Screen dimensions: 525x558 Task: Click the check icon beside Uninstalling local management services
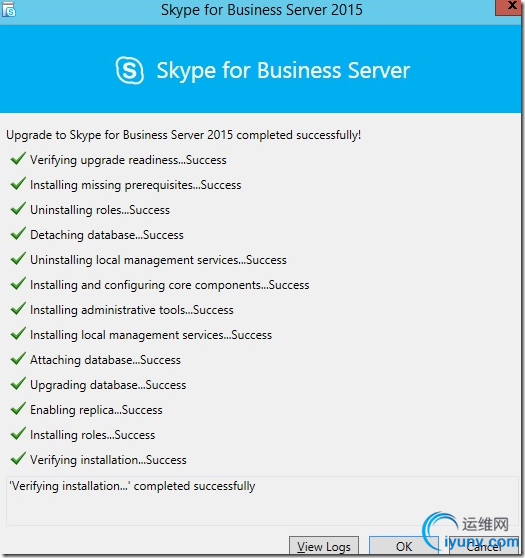pos(18,259)
